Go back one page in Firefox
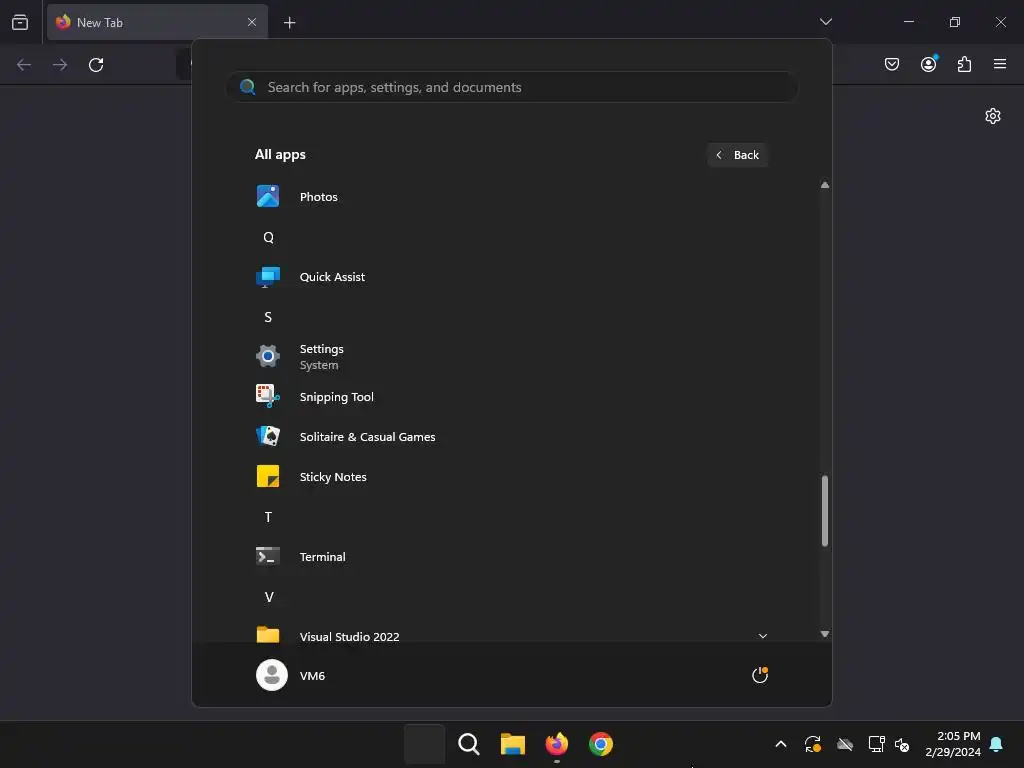Viewport: 1024px width, 768px height. coord(24,65)
